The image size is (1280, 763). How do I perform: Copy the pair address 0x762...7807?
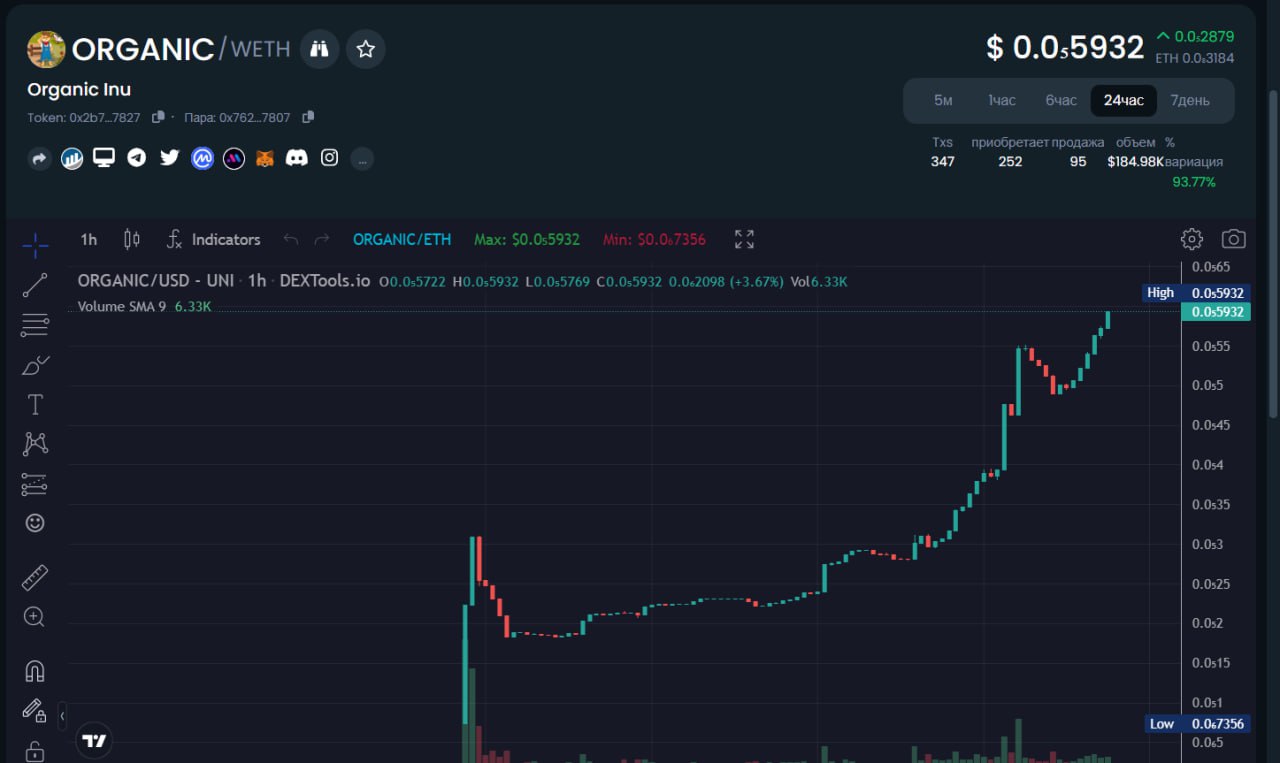(308, 117)
